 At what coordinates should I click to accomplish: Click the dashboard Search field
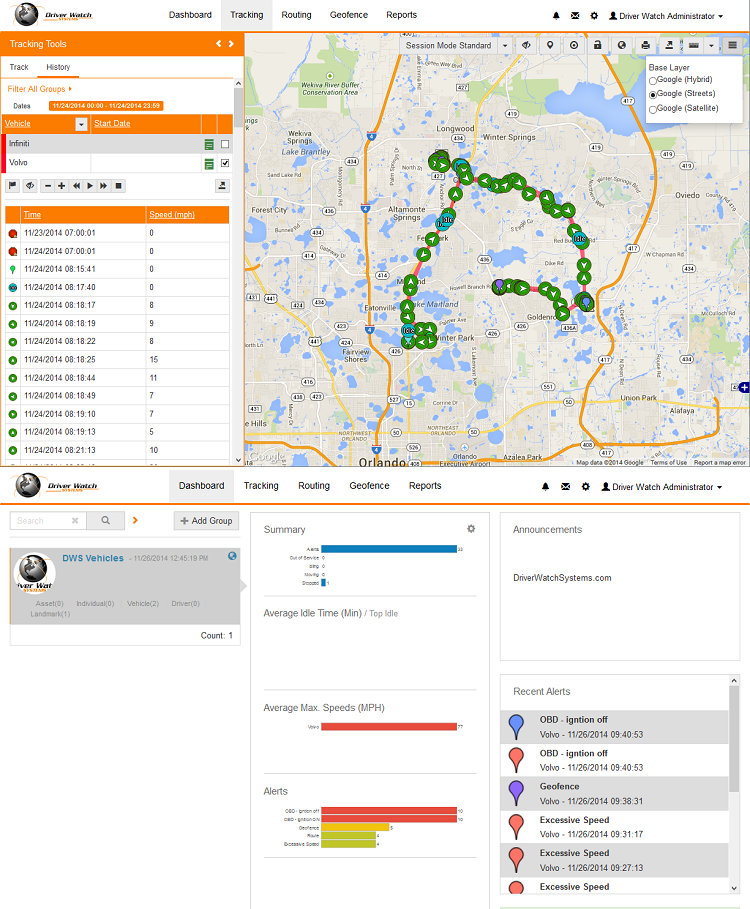click(48, 521)
